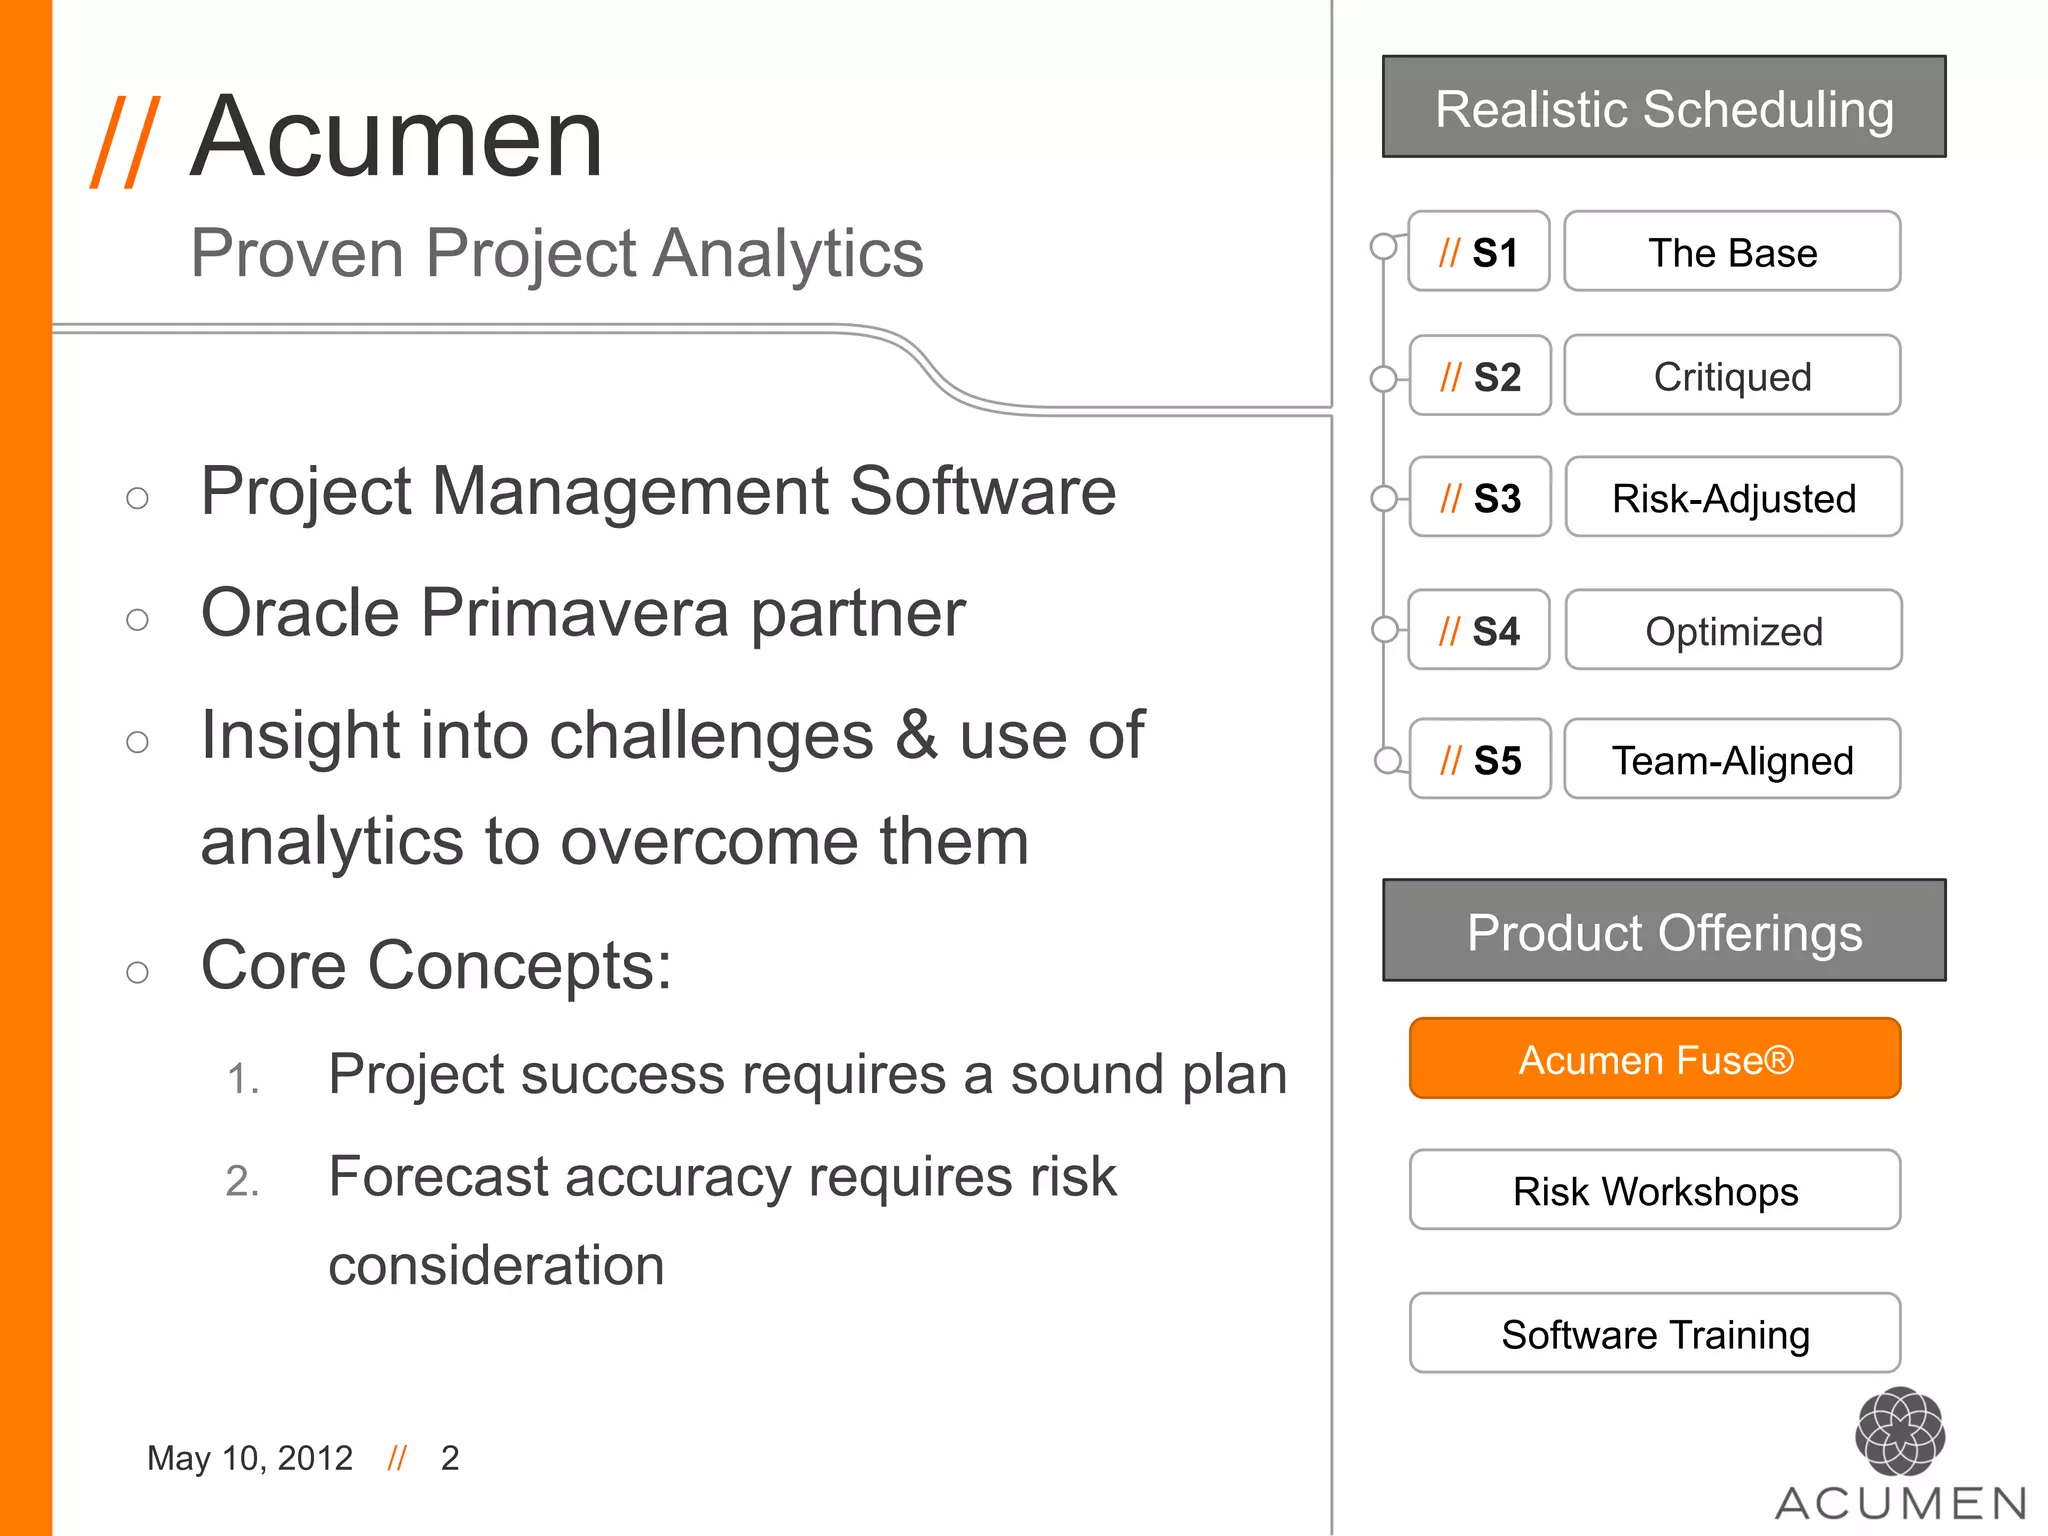Click The Base label box
Image resolution: width=2048 pixels, height=1536 pixels.
click(1732, 252)
